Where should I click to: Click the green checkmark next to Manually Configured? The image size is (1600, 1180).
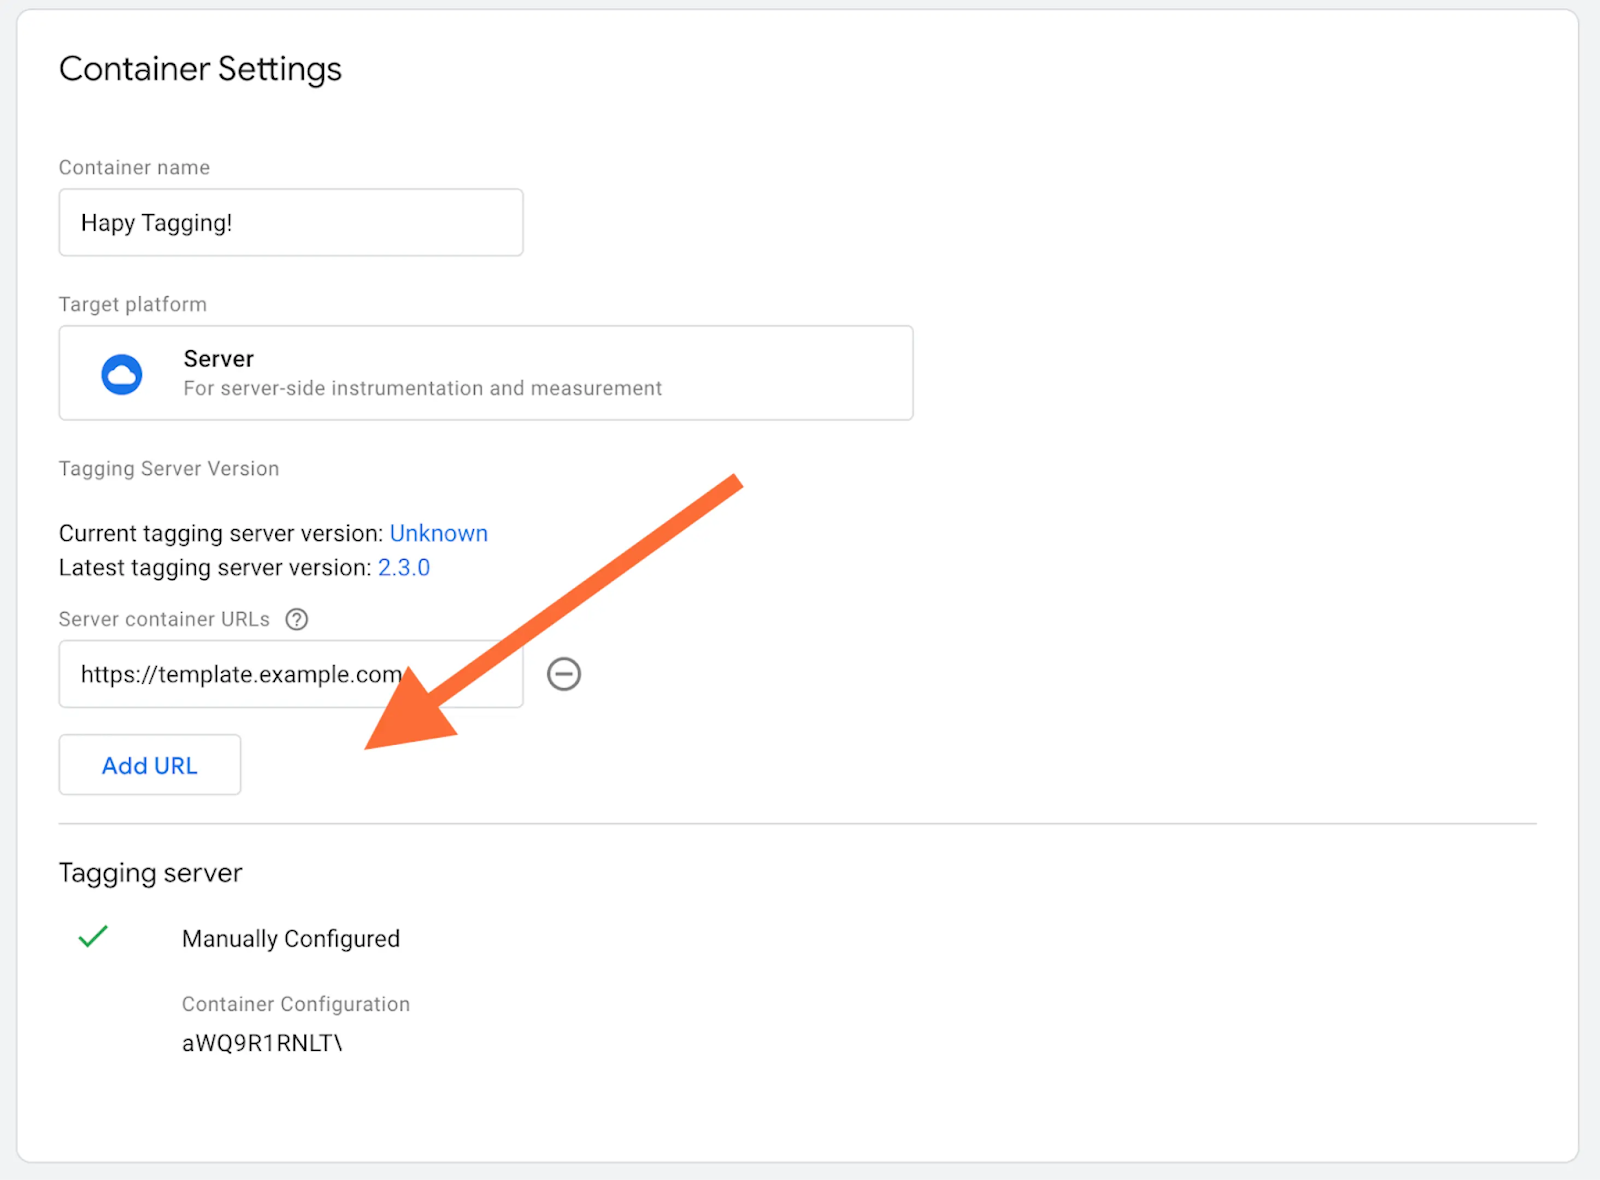[x=93, y=937]
